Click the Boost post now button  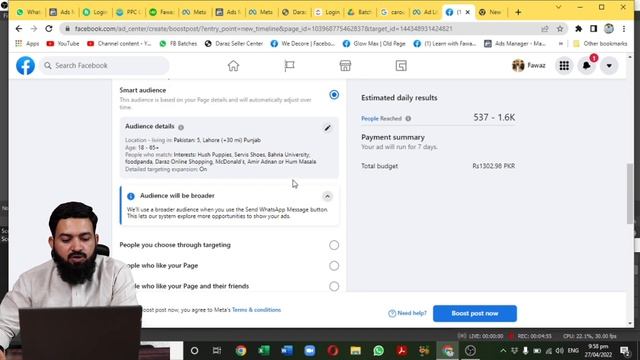(x=475, y=313)
